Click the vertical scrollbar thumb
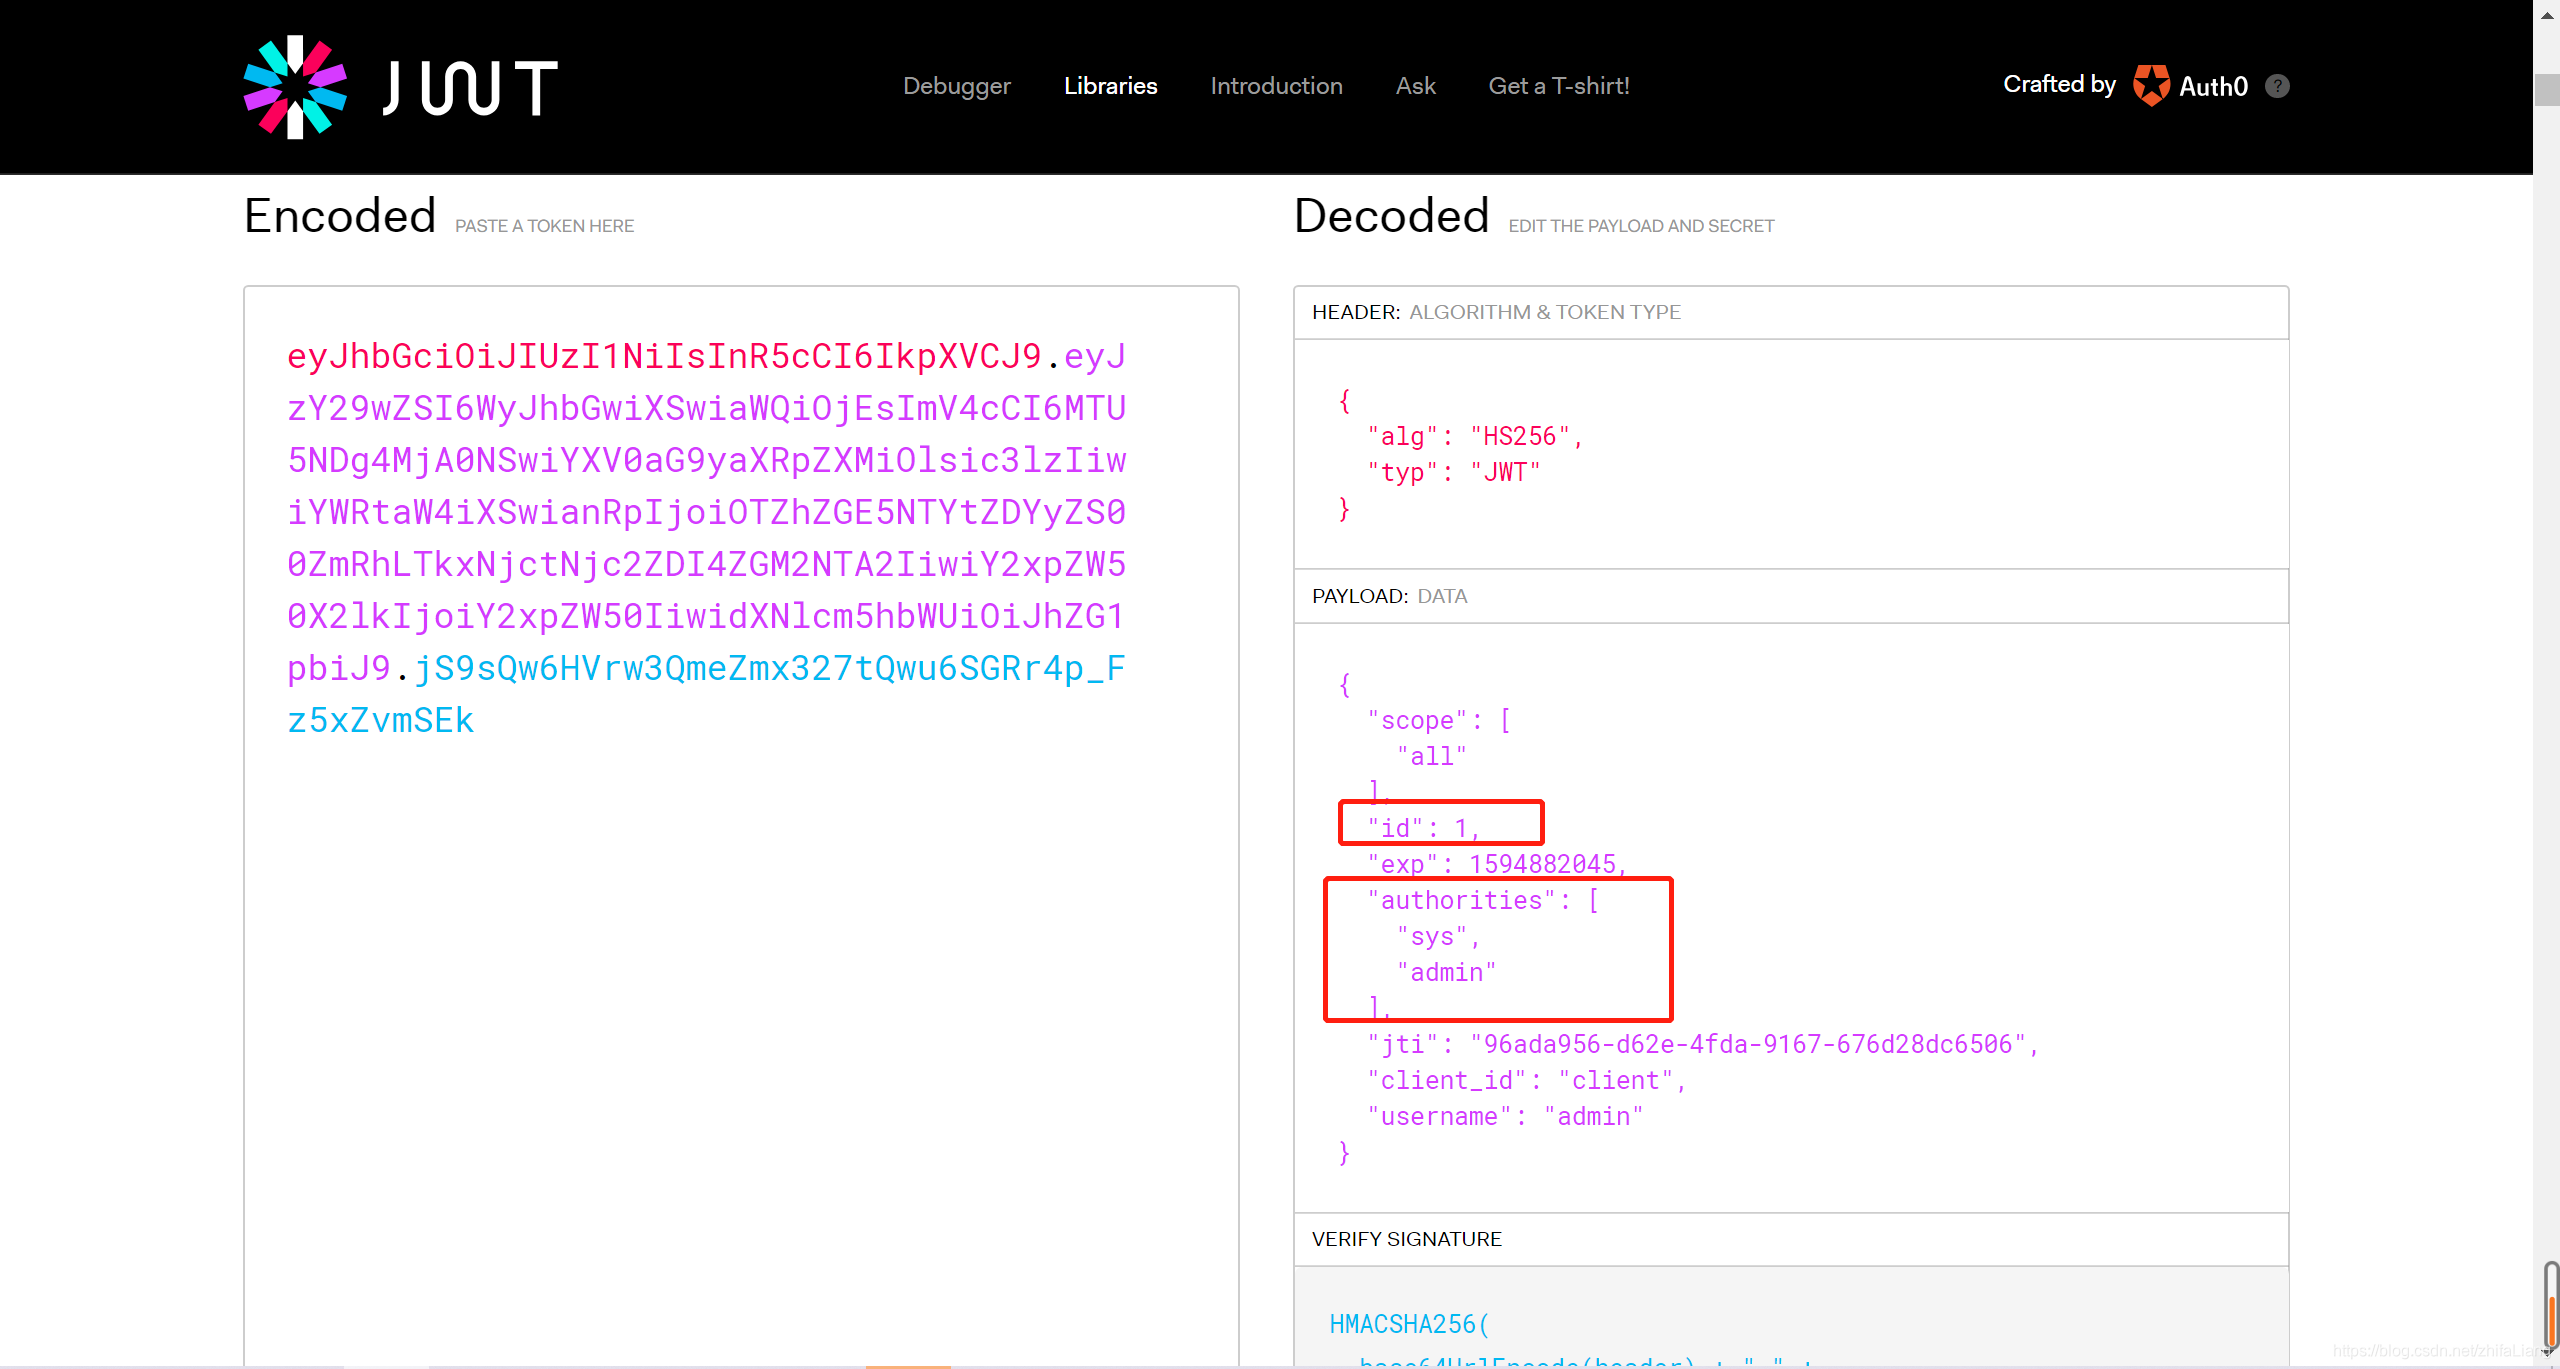The height and width of the screenshot is (1369, 2560). pos(2547,89)
